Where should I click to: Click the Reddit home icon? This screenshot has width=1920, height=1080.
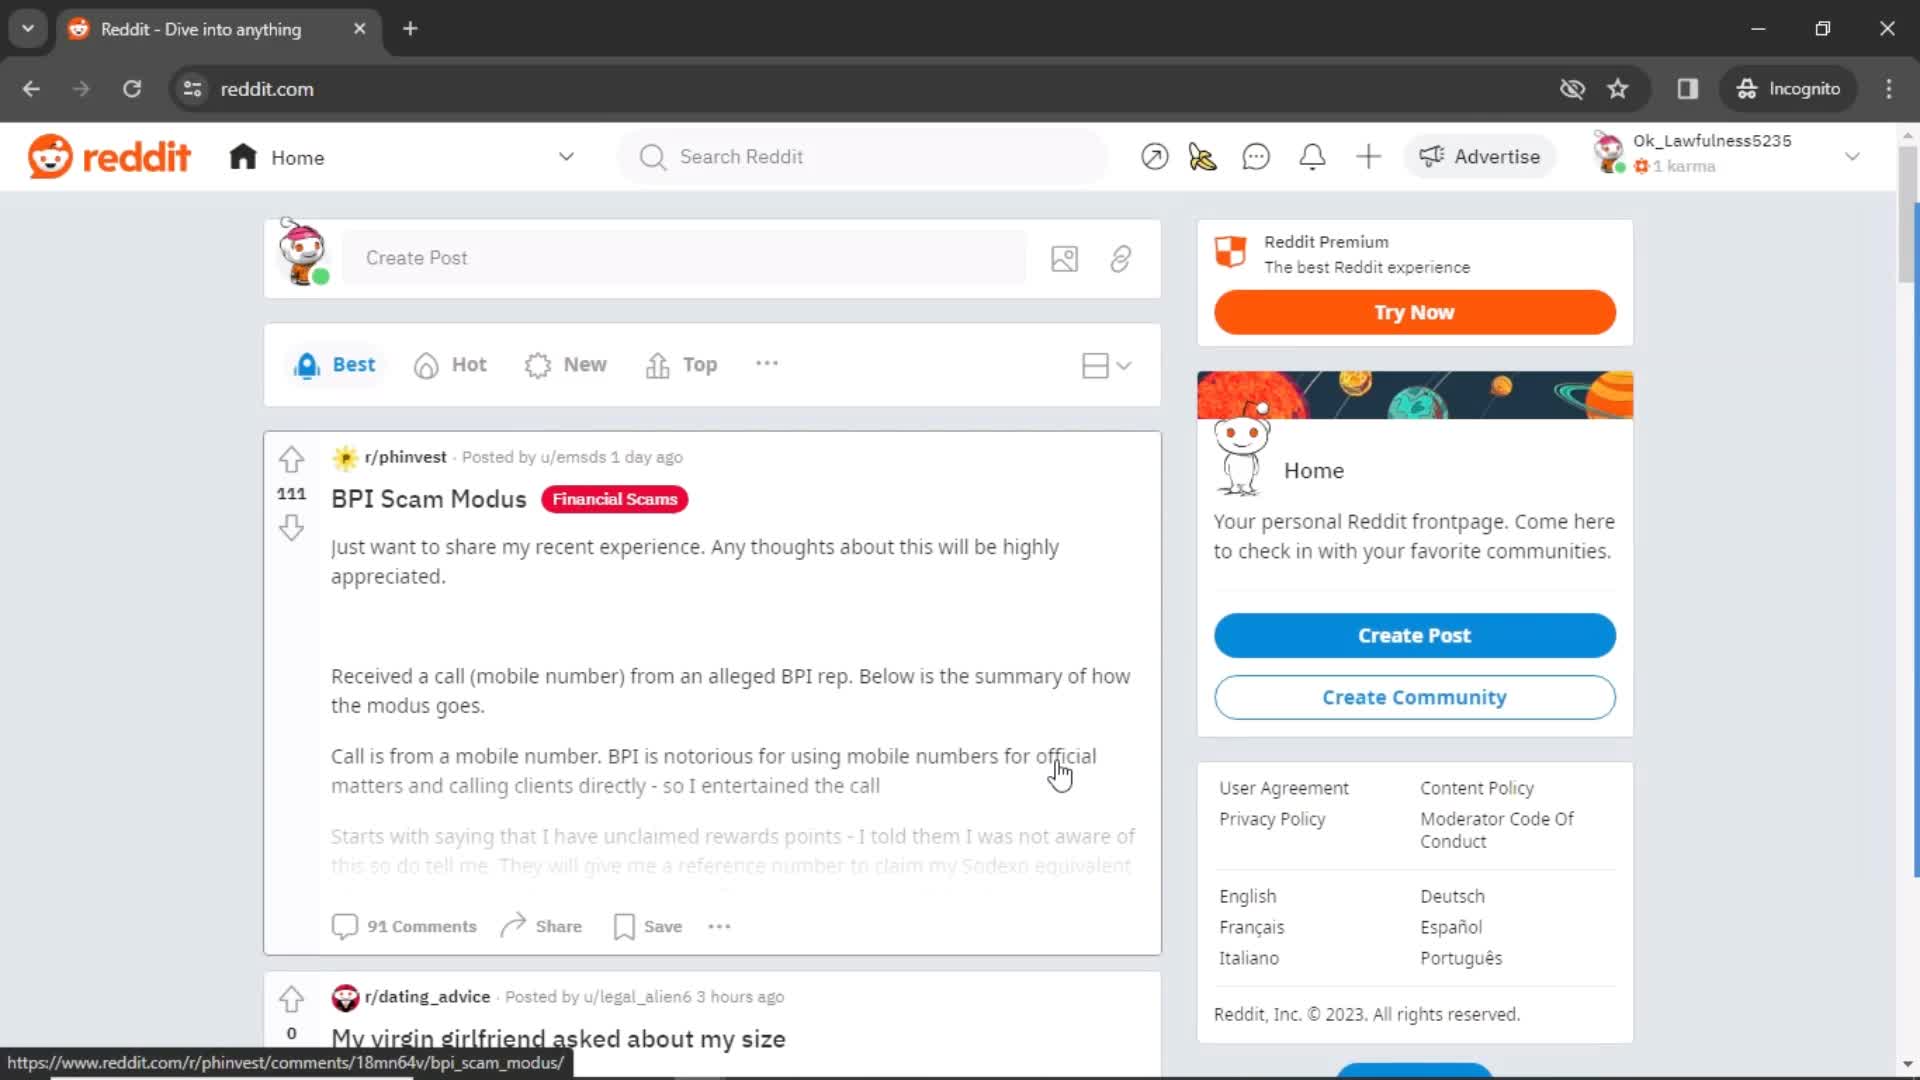[243, 157]
